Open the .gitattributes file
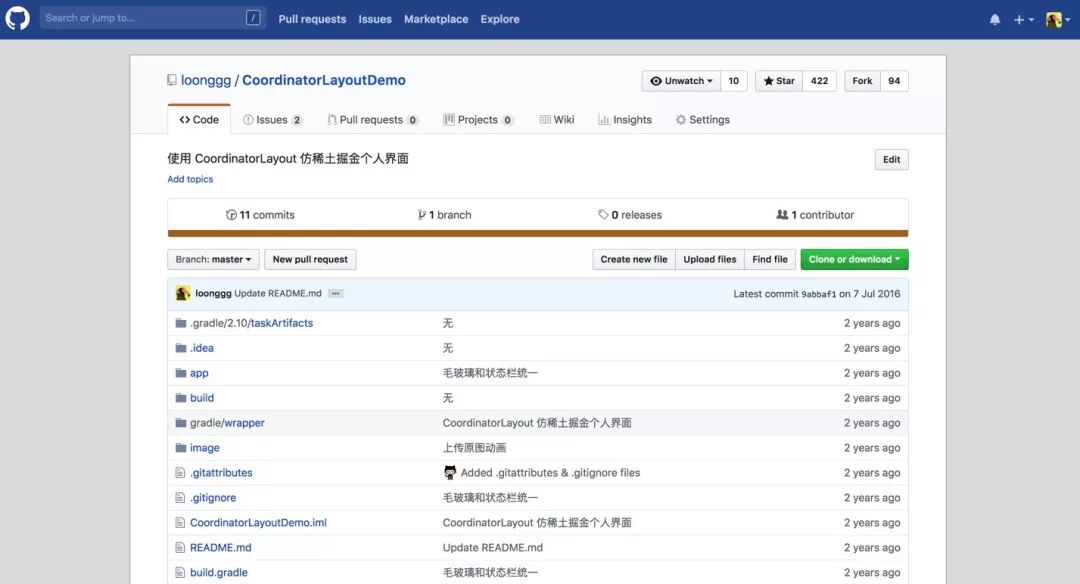The image size is (1080, 584). click(x=221, y=472)
